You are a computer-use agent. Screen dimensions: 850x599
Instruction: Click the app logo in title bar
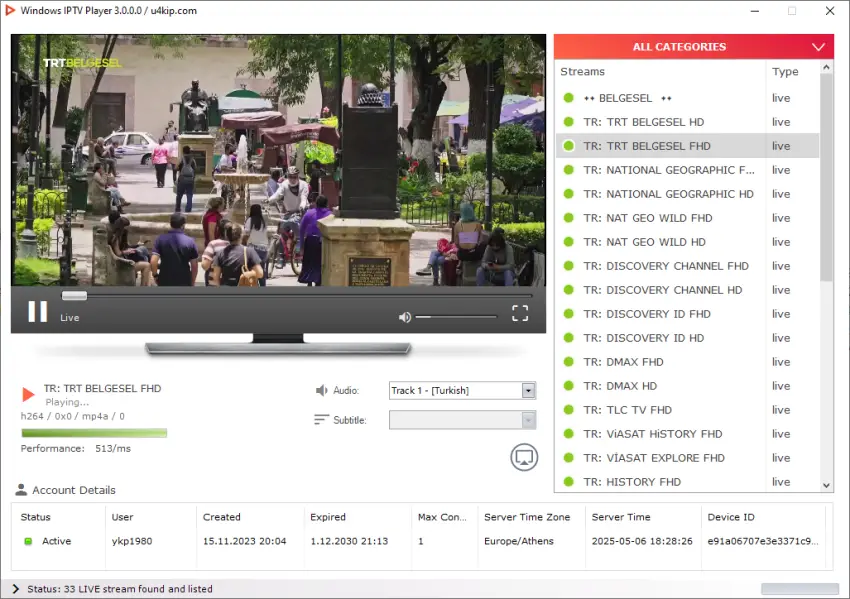pyautogui.click(x=10, y=10)
